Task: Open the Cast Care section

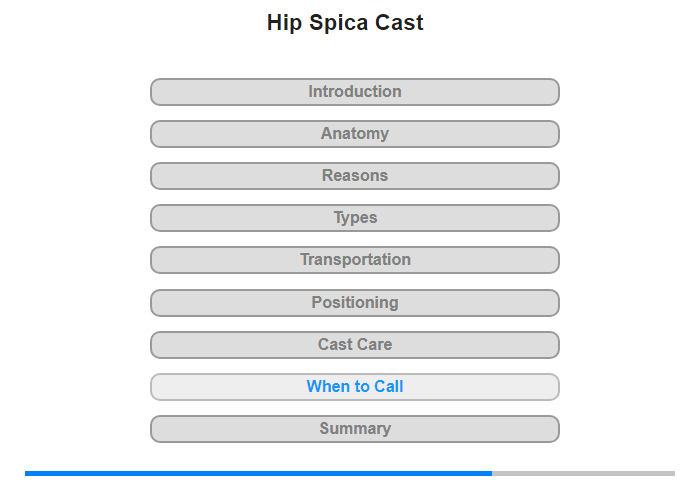Action: (355, 345)
